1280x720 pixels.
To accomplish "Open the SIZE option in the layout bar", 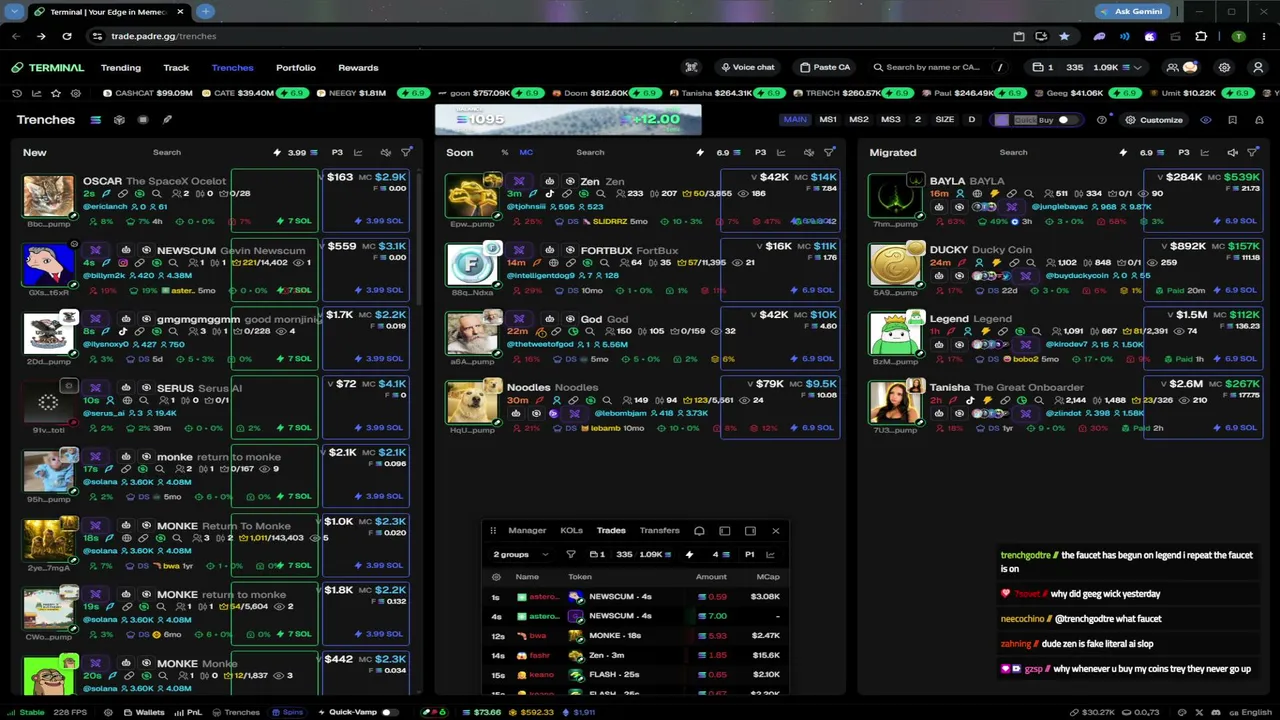I will (945, 120).
